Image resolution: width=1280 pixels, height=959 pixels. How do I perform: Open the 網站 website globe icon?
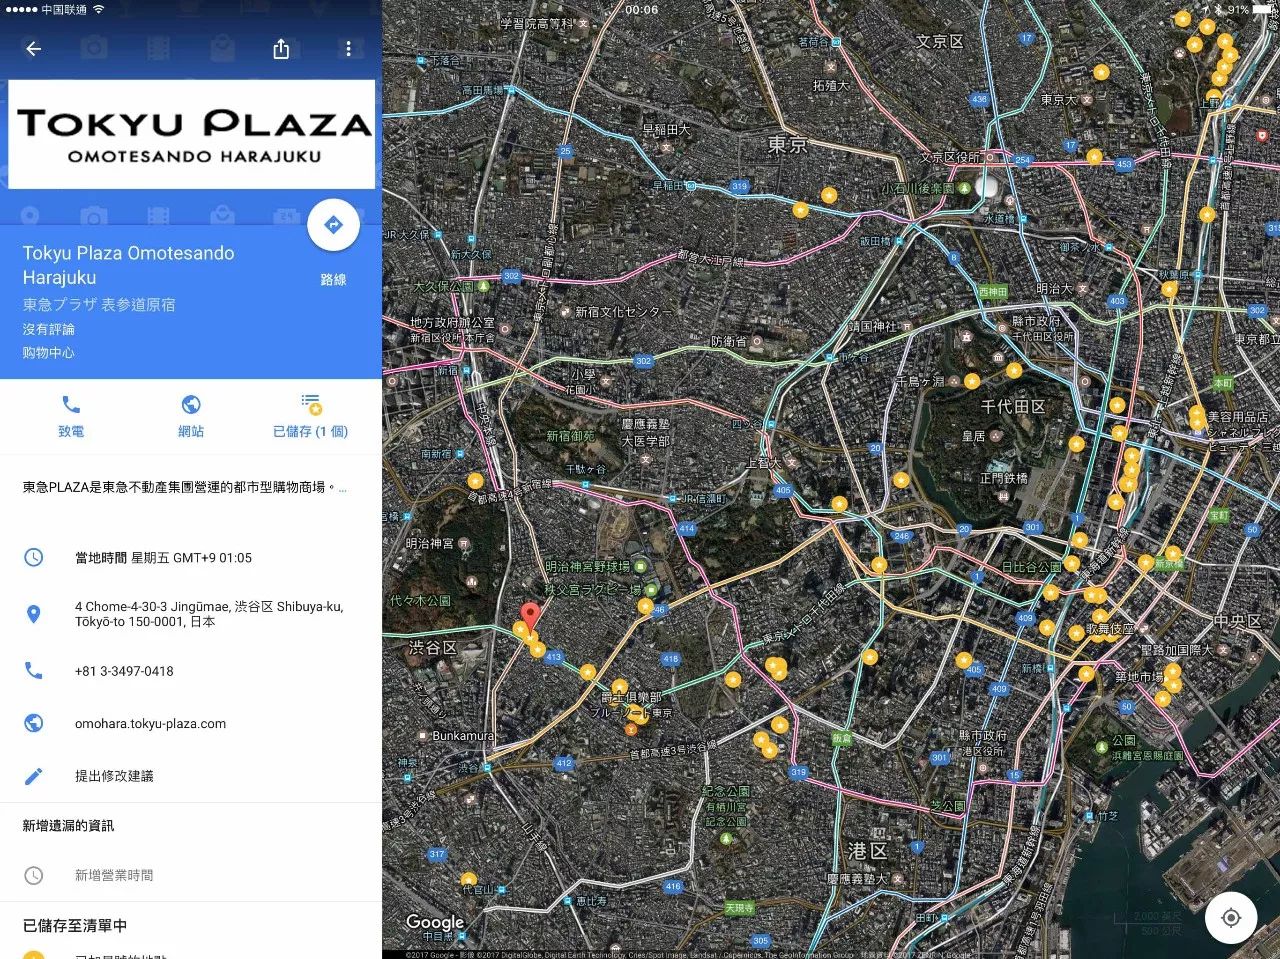191,405
